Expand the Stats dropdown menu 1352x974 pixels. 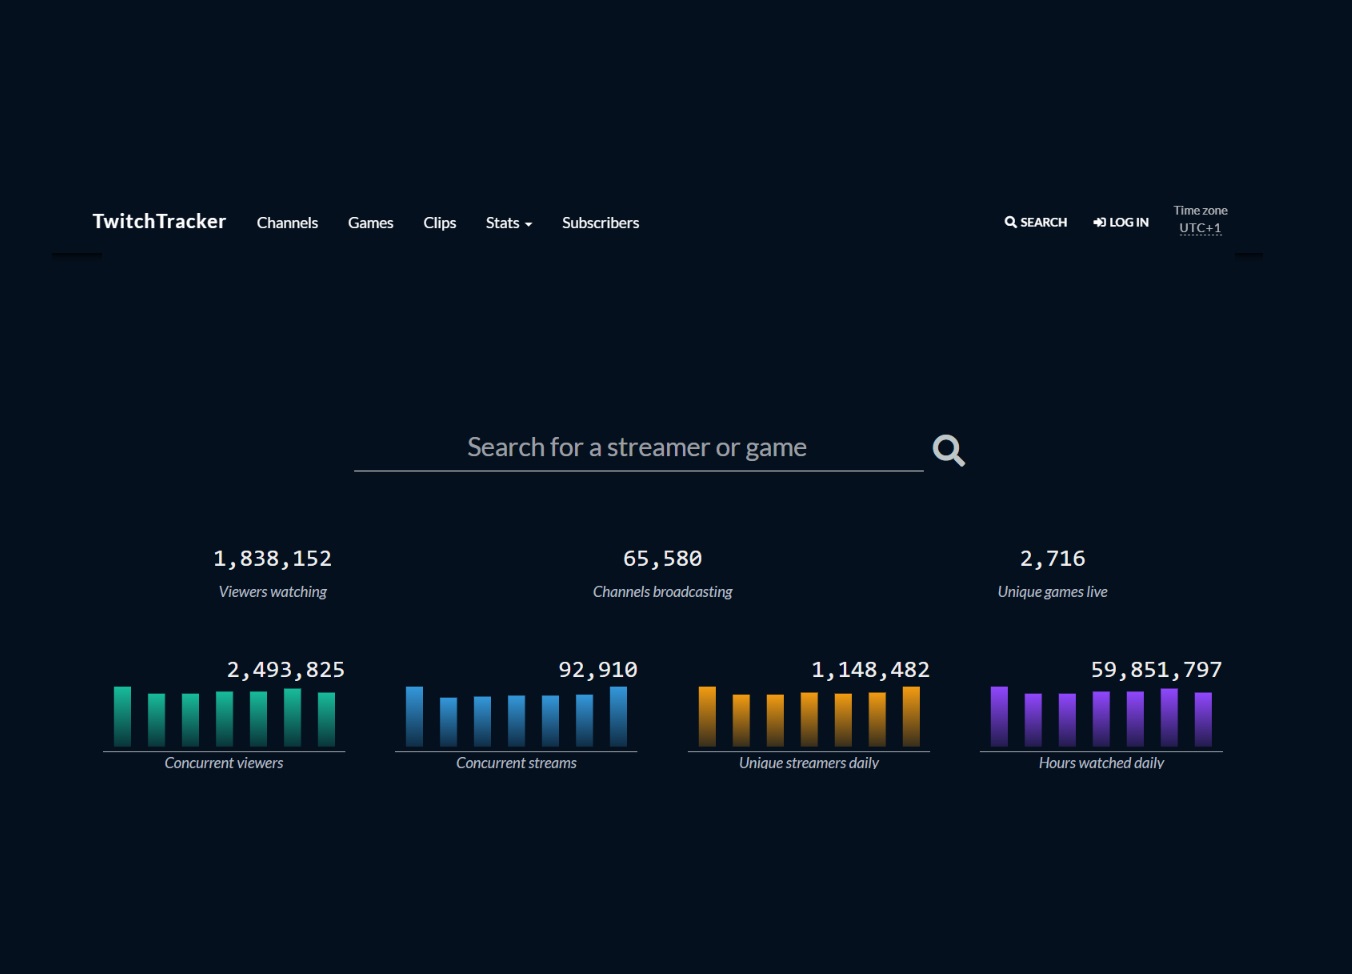tap(508, 222)
